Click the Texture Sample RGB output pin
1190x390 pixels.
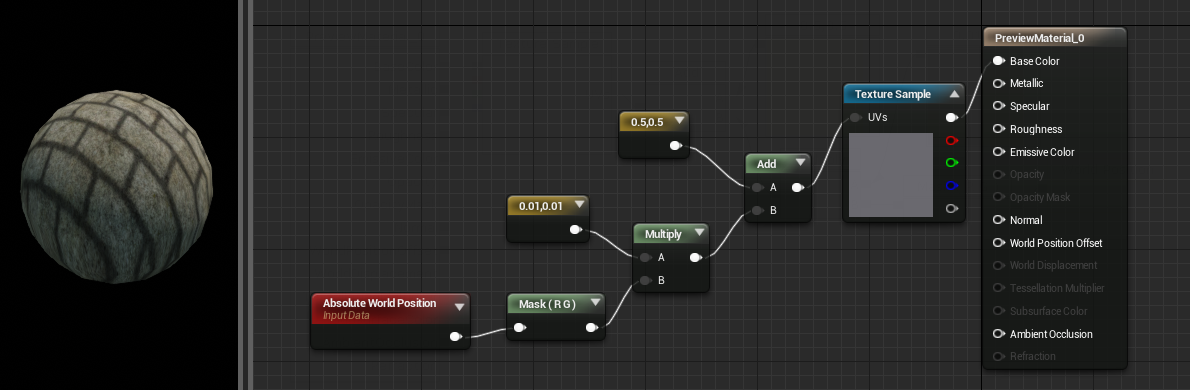[x=952, y=118]
